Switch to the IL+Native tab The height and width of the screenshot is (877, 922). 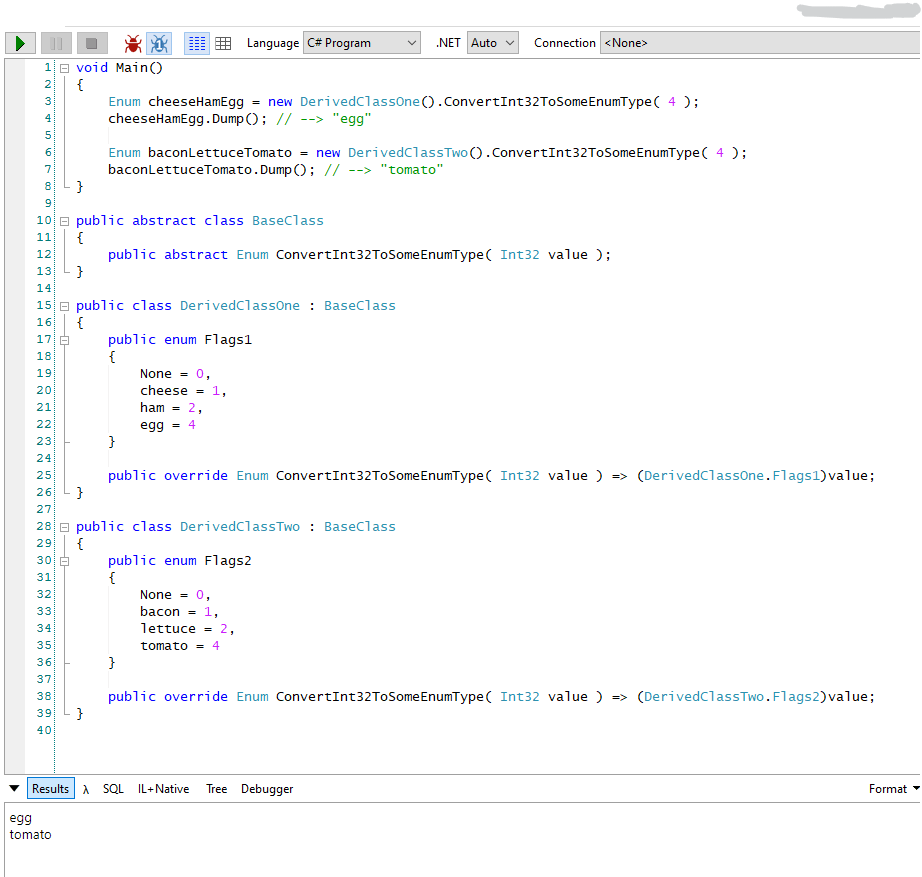coord(163,789)
